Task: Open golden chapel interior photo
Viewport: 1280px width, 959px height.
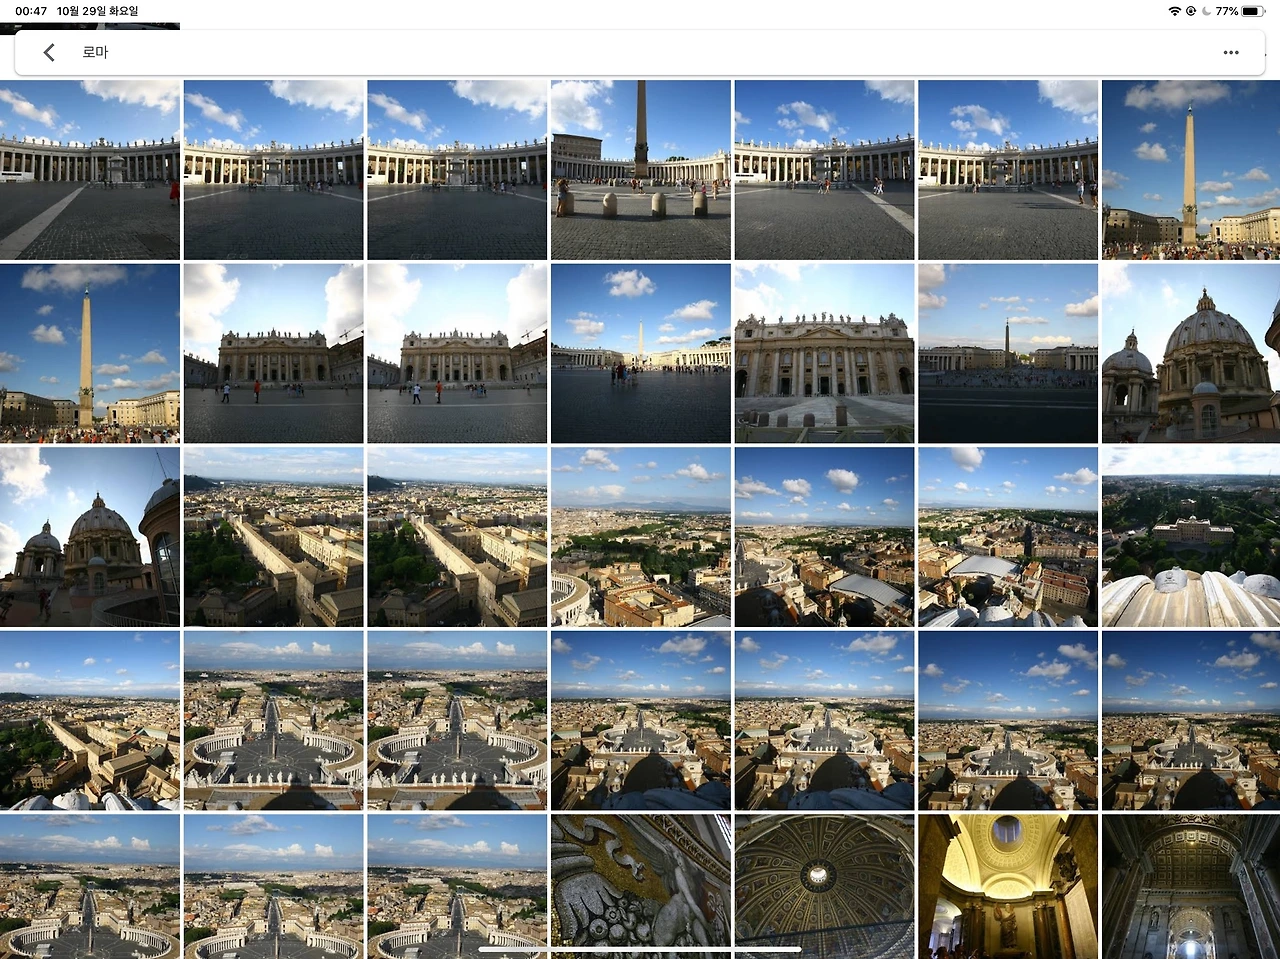Action: pos(1008,886)
